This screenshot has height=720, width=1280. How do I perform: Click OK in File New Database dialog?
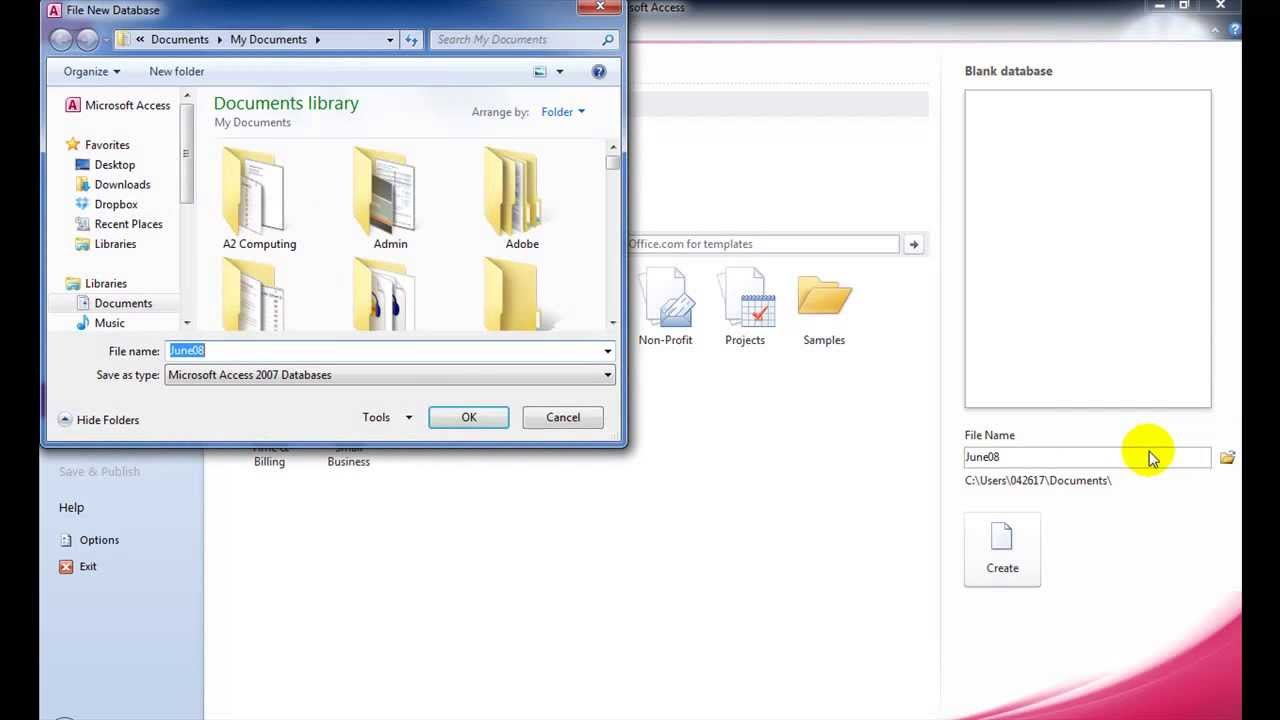pos(469,417)
